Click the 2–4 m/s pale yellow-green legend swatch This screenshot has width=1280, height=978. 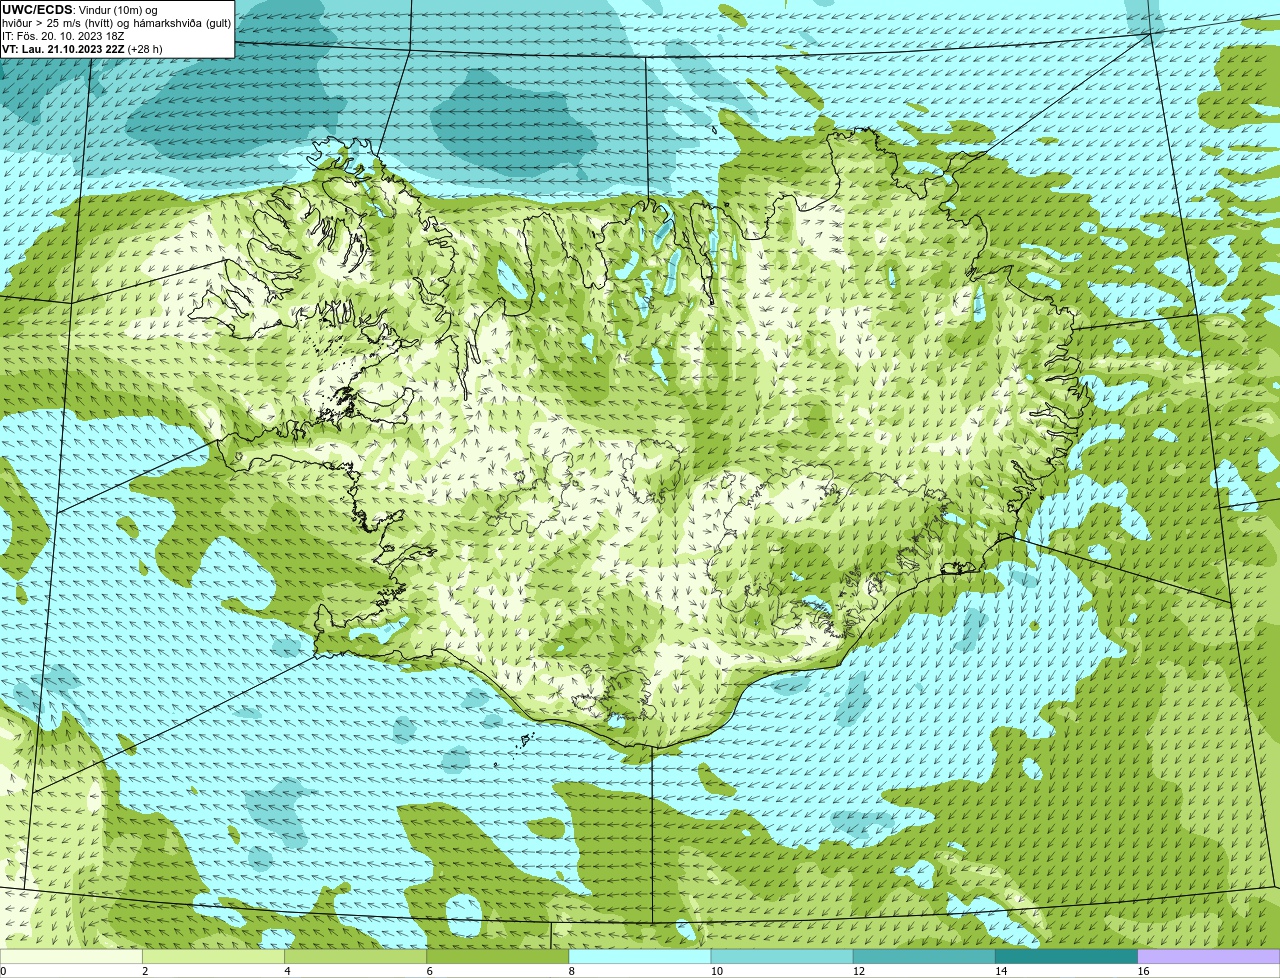(214, 957)
